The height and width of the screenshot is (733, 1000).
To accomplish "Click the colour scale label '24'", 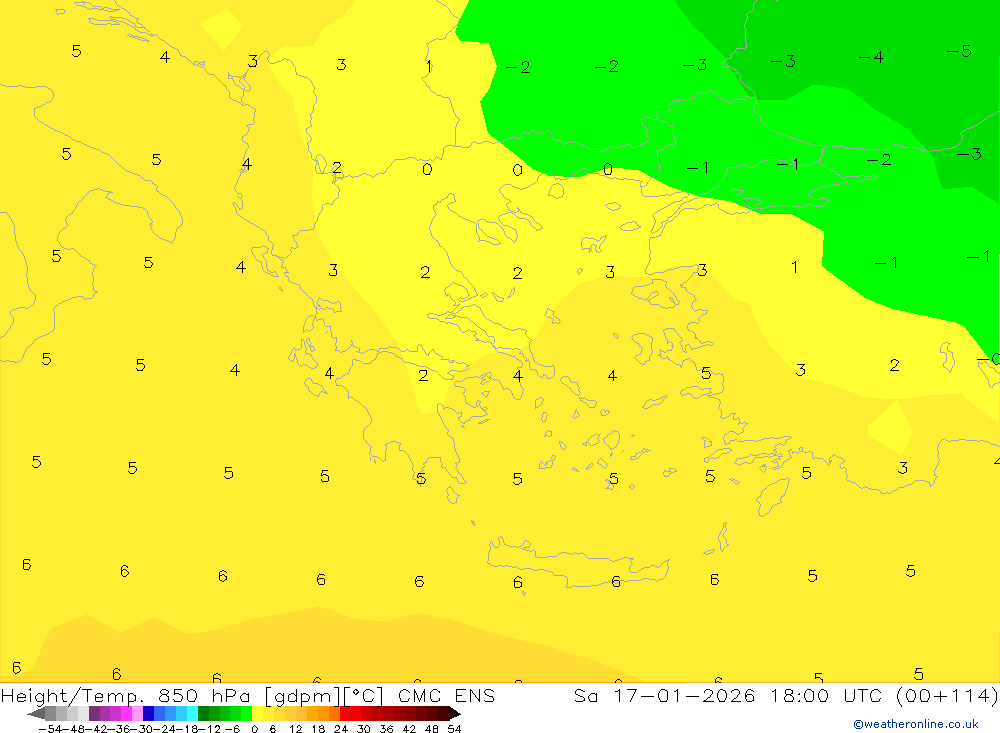I will pos(341,729).
